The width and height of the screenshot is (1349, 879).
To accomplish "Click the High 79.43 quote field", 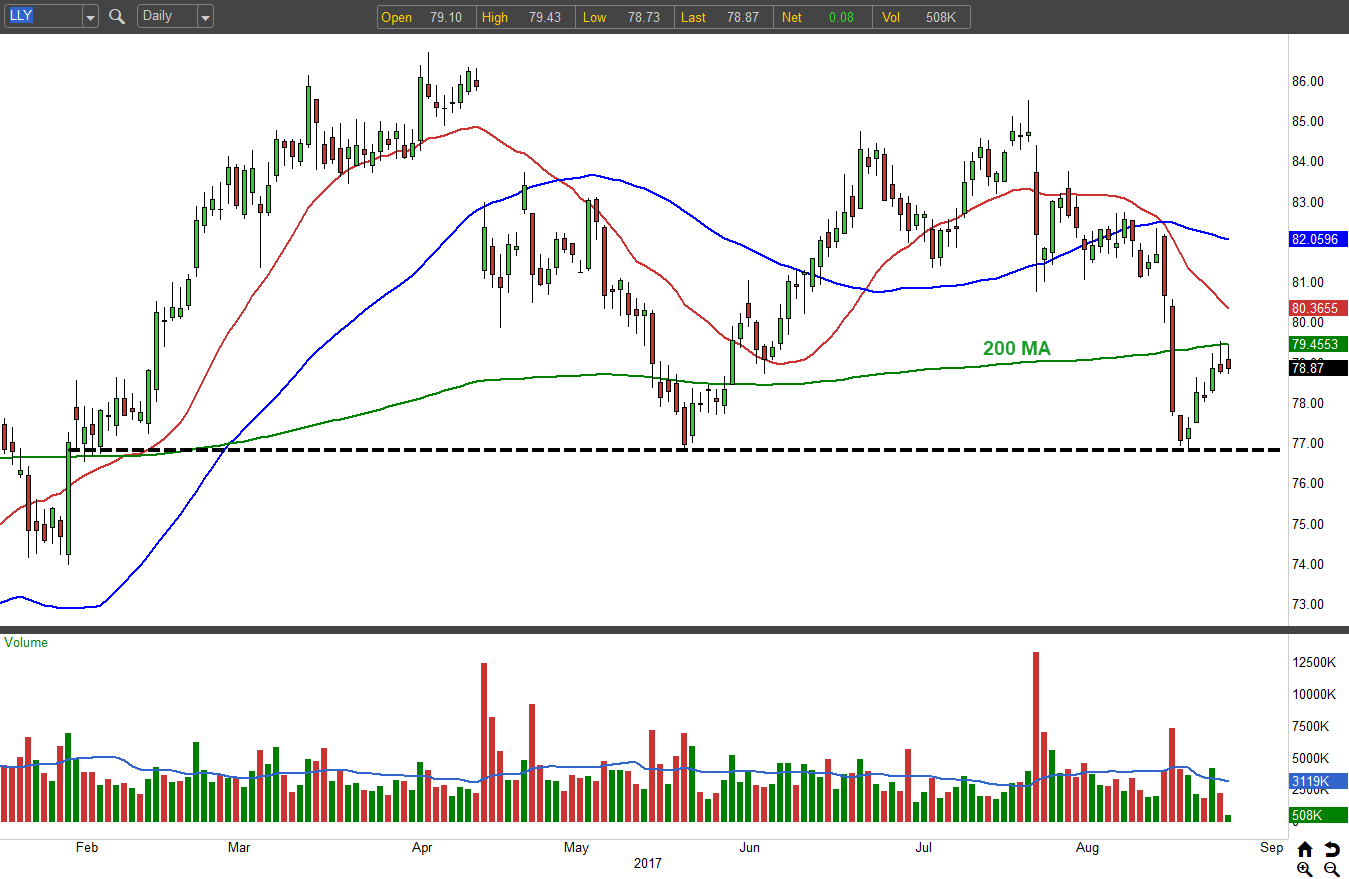I will (x=525, y=17).
